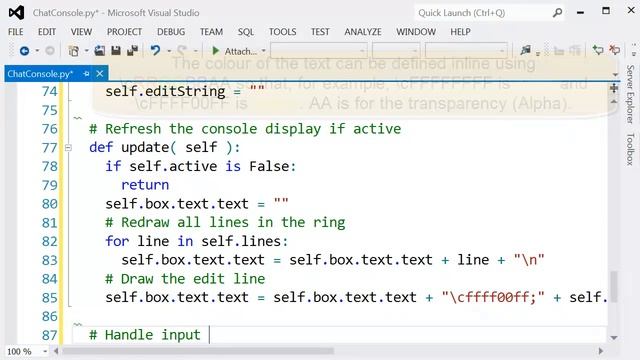Click the Navigate Backward arrow icon
Viewport: 640px width, 360px height.
[x=24, y=51]
